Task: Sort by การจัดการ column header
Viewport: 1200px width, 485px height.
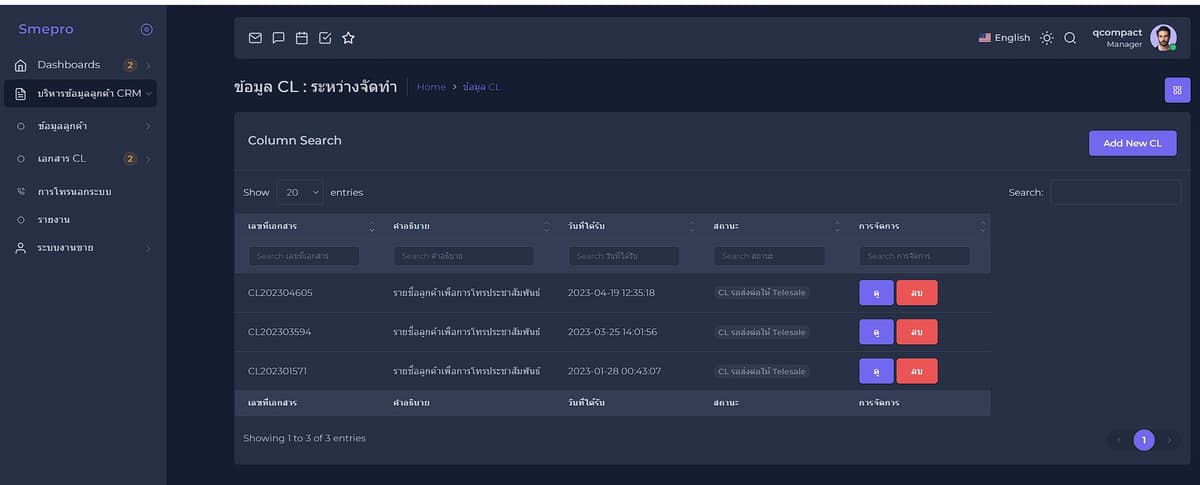Action: point(919,227)
